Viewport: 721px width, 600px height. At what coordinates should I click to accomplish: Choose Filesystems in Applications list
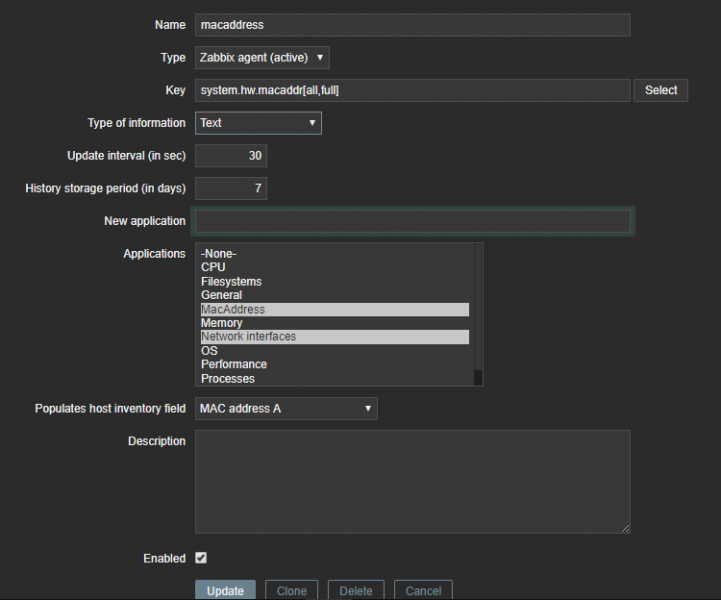point(231,282)
